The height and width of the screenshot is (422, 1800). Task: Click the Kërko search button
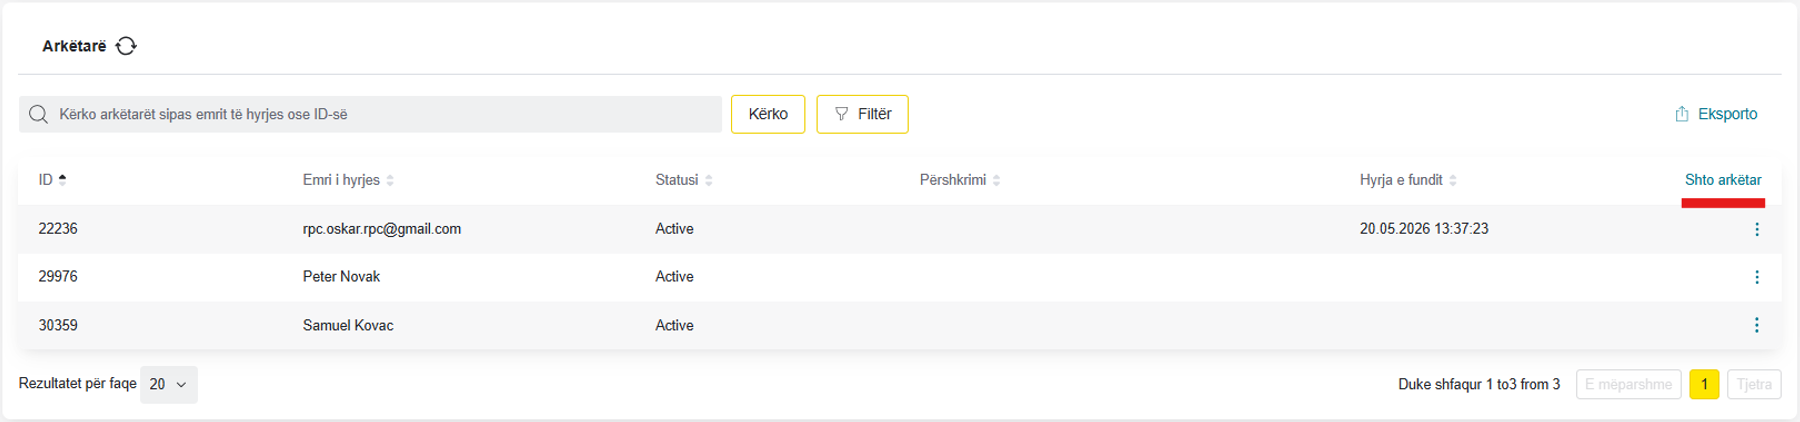[x=768, y=114]
